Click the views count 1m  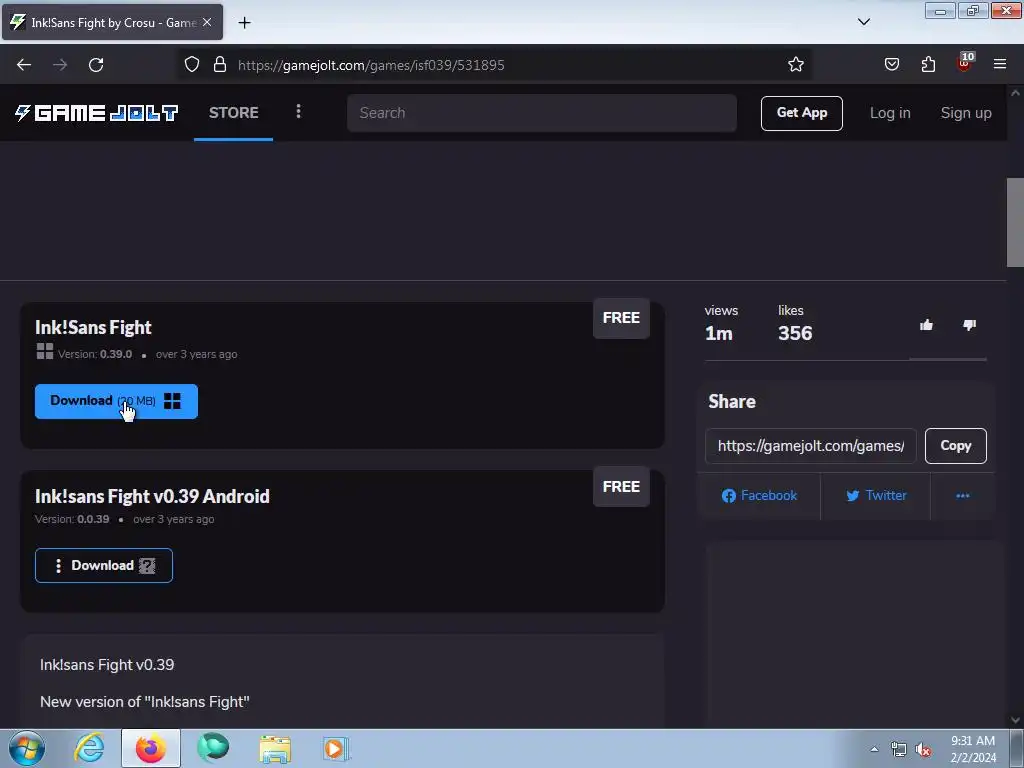tap(718, 333)
